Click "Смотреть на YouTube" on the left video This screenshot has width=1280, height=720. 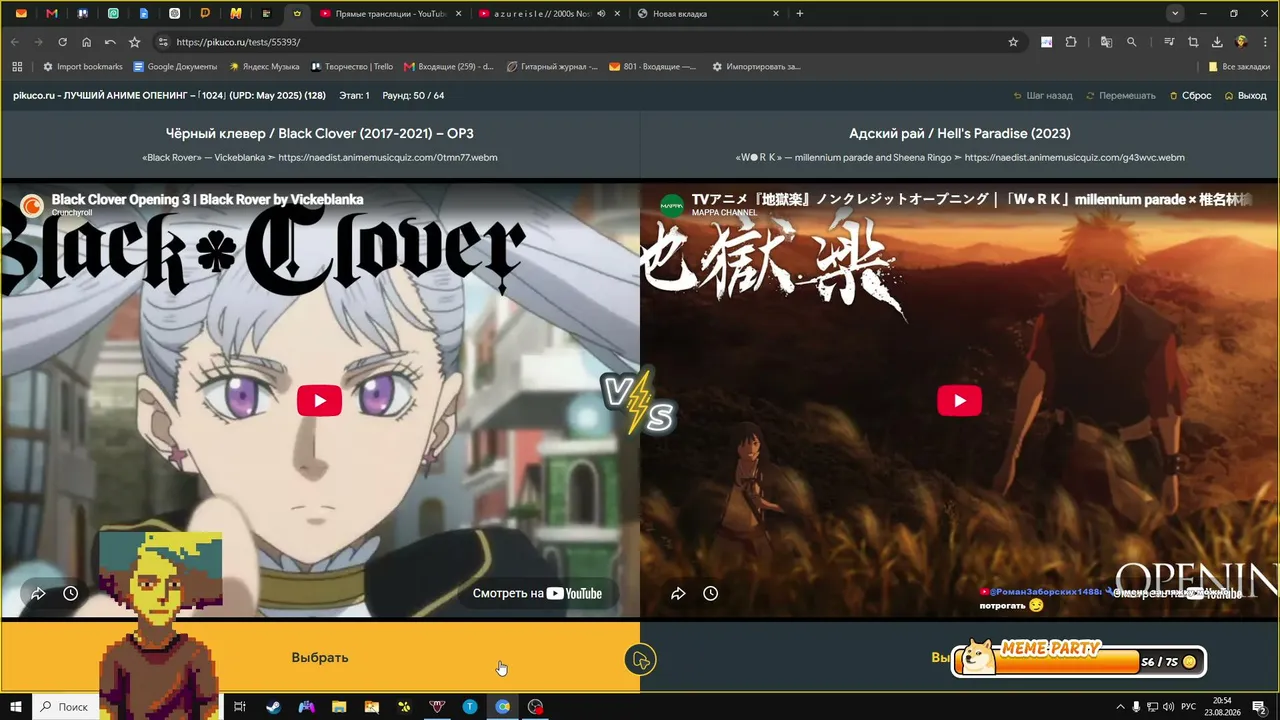(x=538, y=593)
